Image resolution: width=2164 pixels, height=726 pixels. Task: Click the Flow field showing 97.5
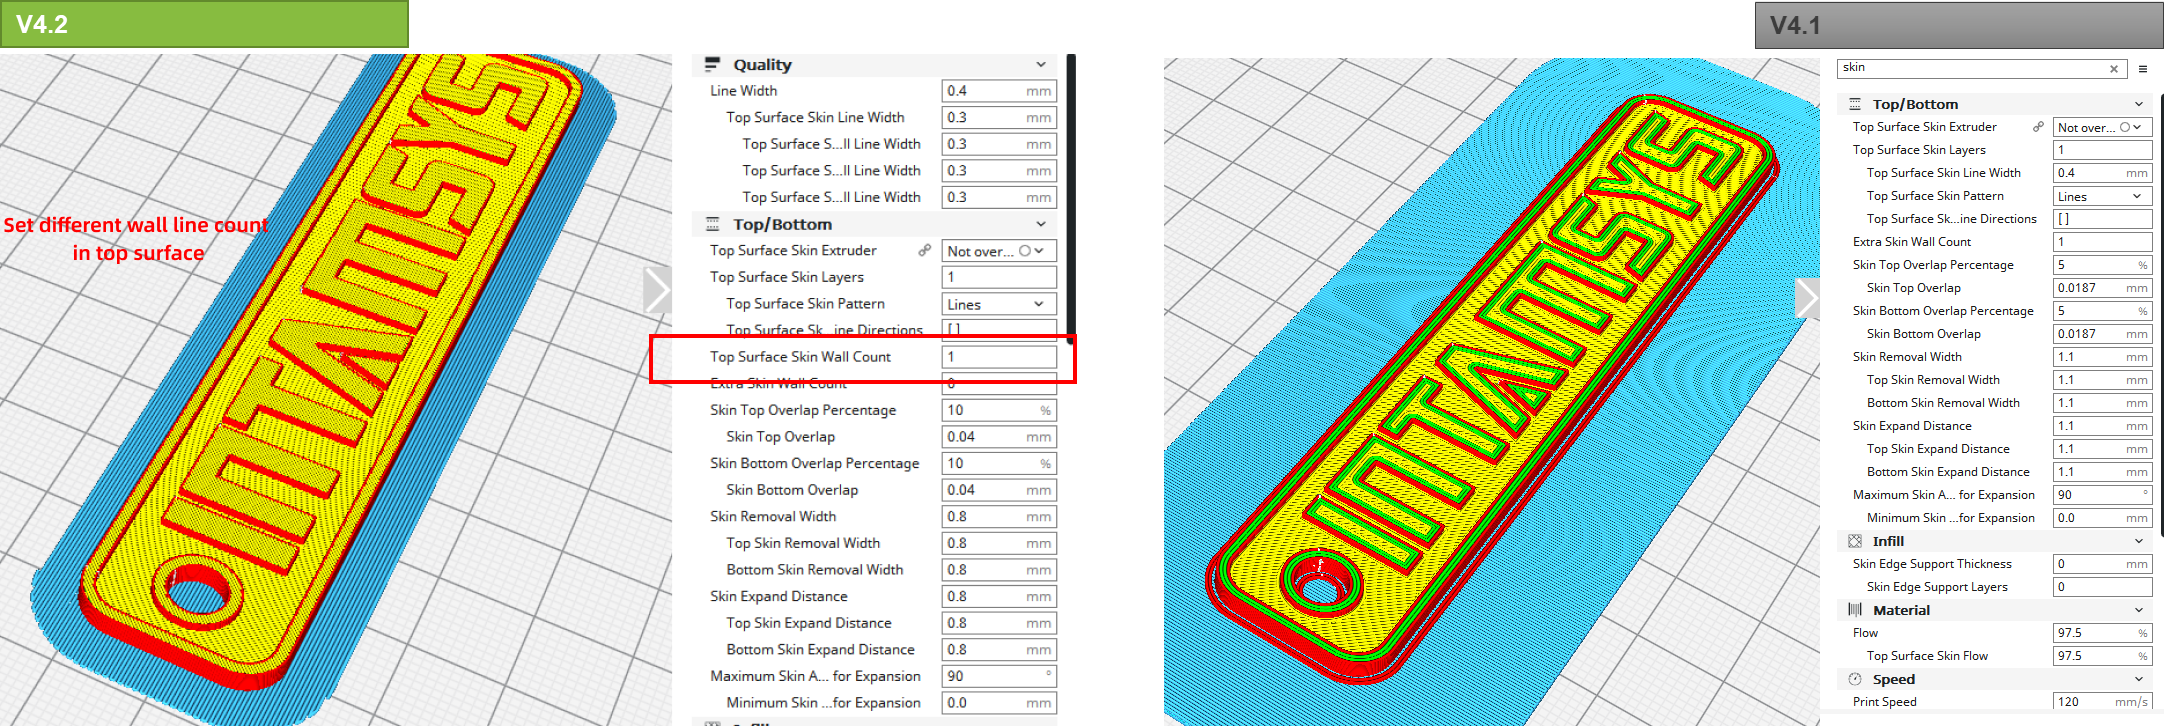(x=2102, y=633)
